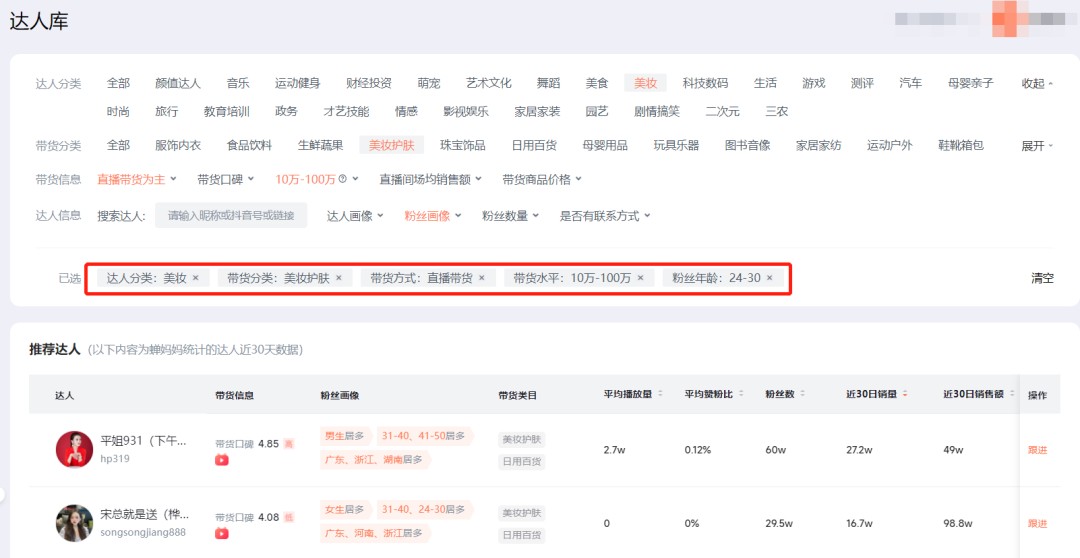The width and height of the screenshot is (1080, 558).
Task: Remove the 达人分类：美妆 filter tag
Action: (196, 278)
